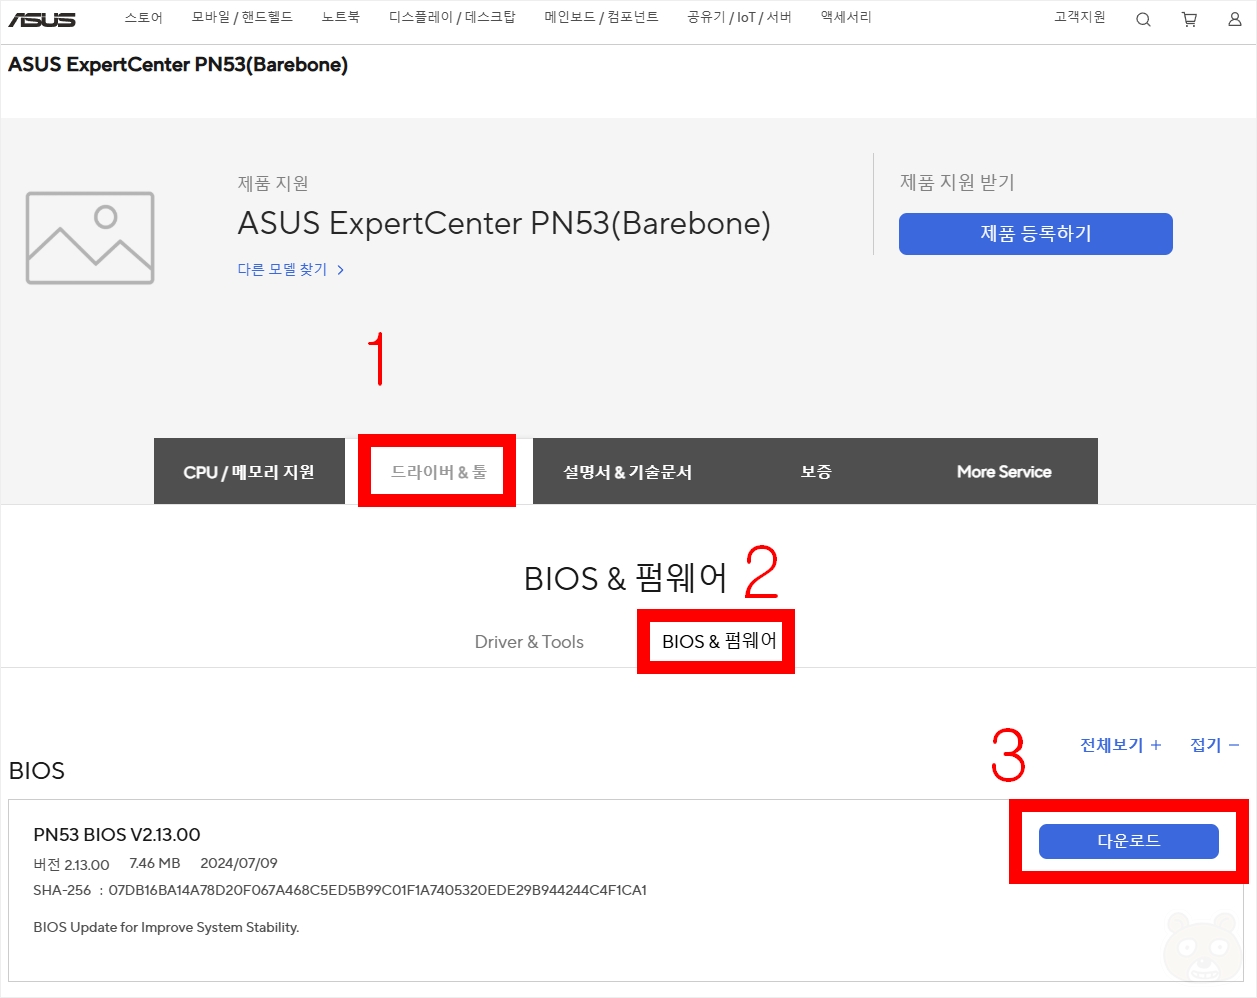This screenshot has height=998, width=1257.
Task: Click the BIOS section heading
Action: [37, 771]
